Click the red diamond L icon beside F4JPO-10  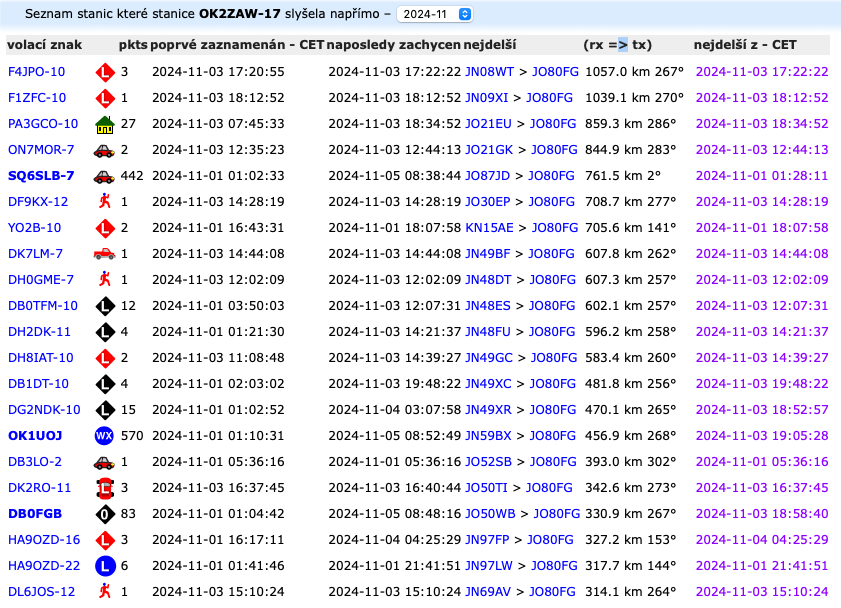104,72
